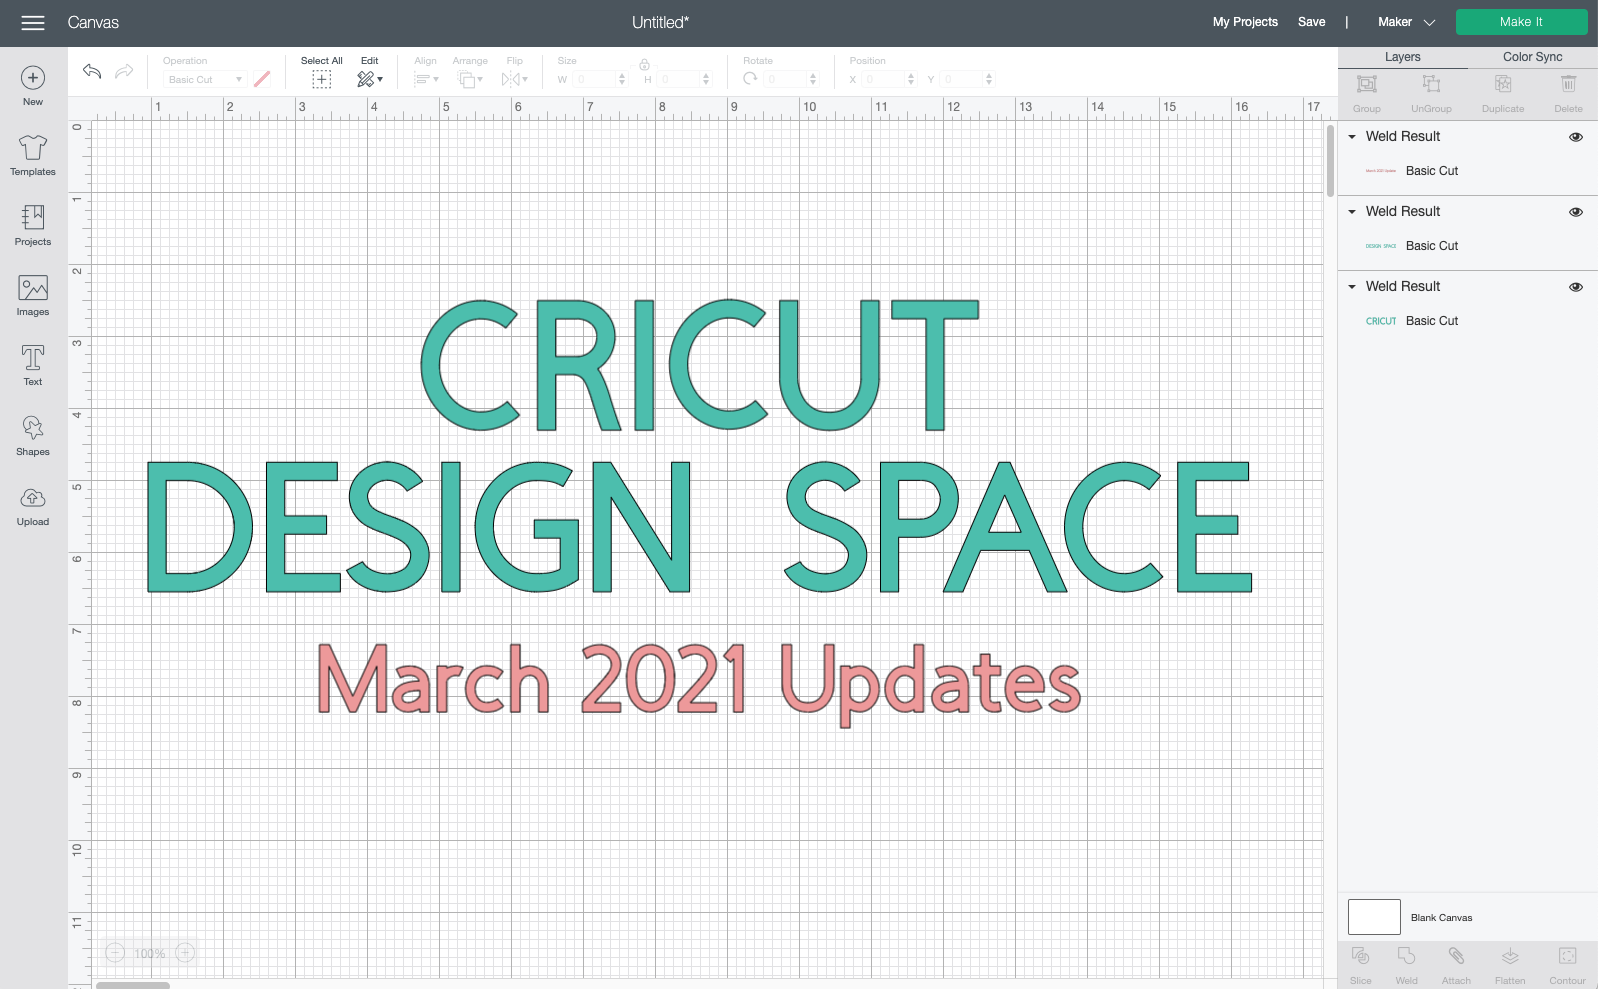Screen dimensions: 1598x989
Task: Open the Projects panel
Action: (x=33, y=226)
